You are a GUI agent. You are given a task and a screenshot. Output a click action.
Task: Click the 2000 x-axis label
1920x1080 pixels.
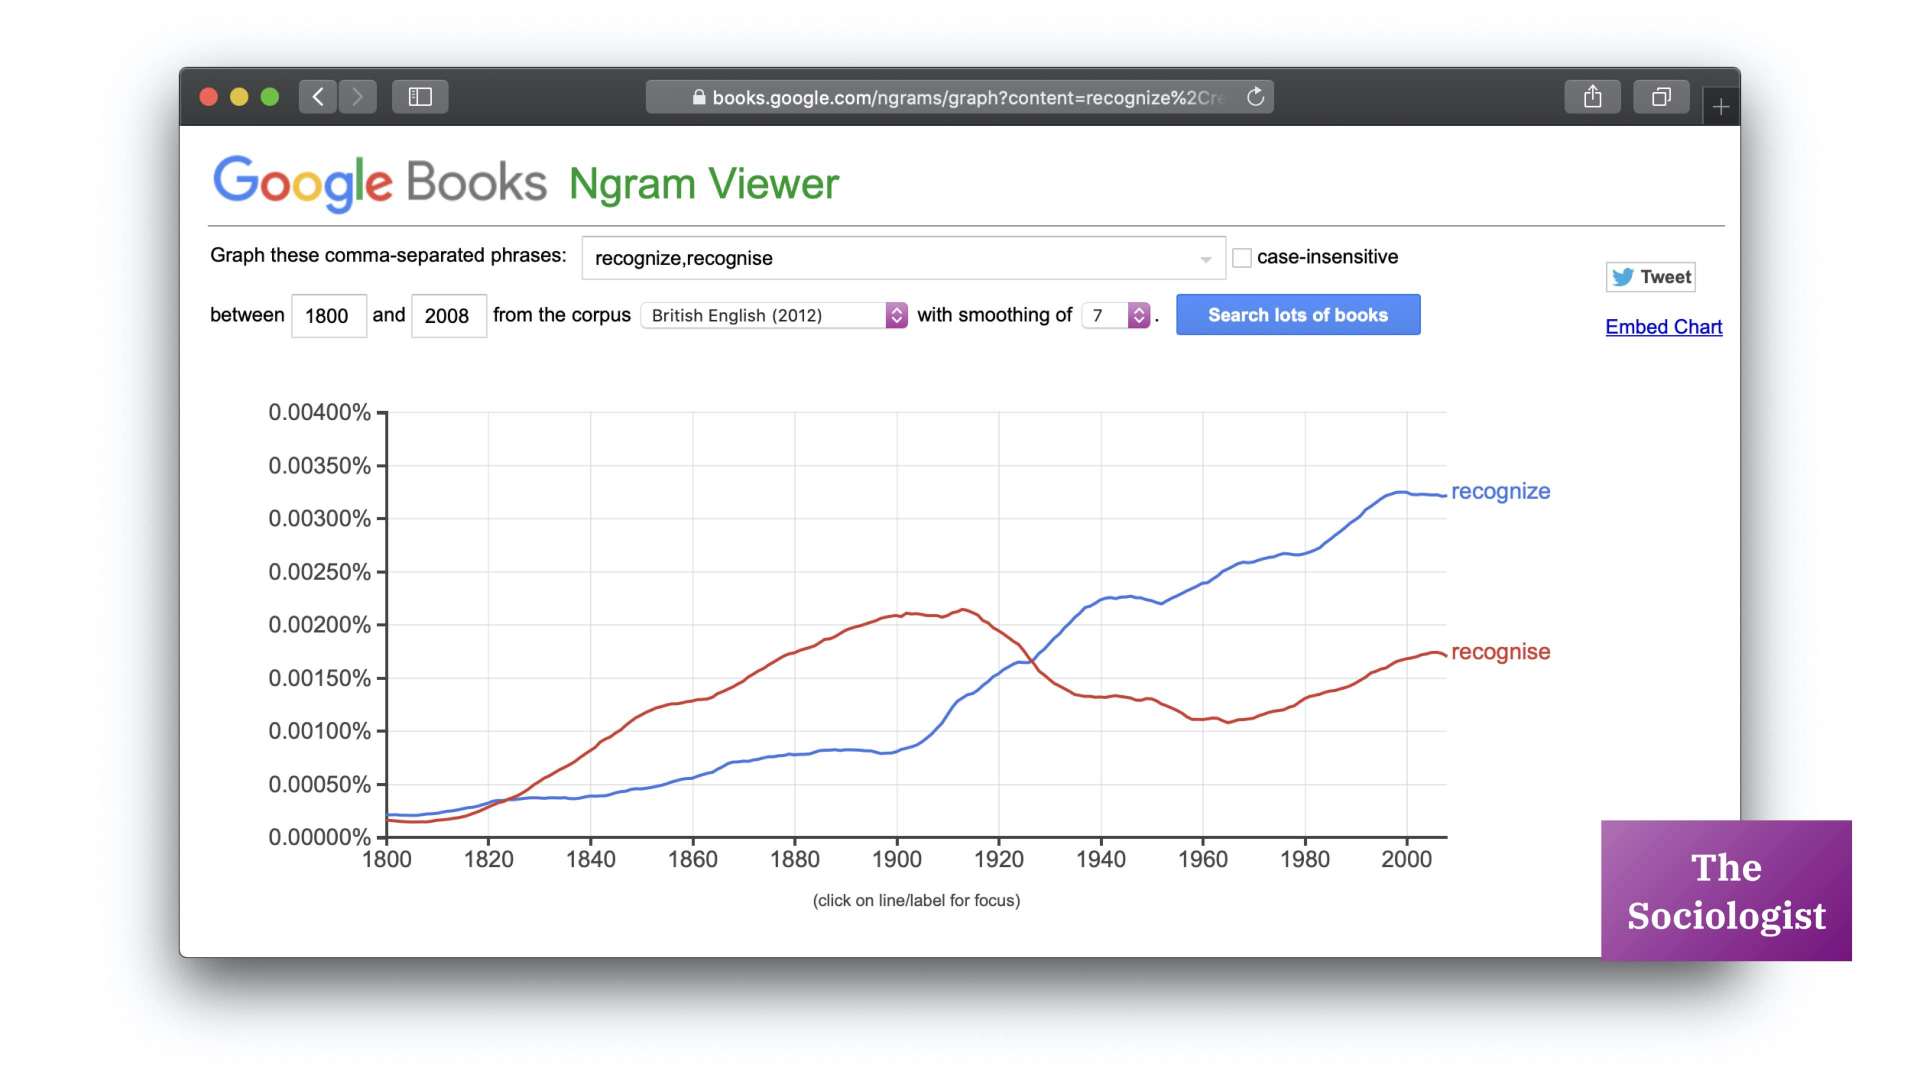point(1407,859)
